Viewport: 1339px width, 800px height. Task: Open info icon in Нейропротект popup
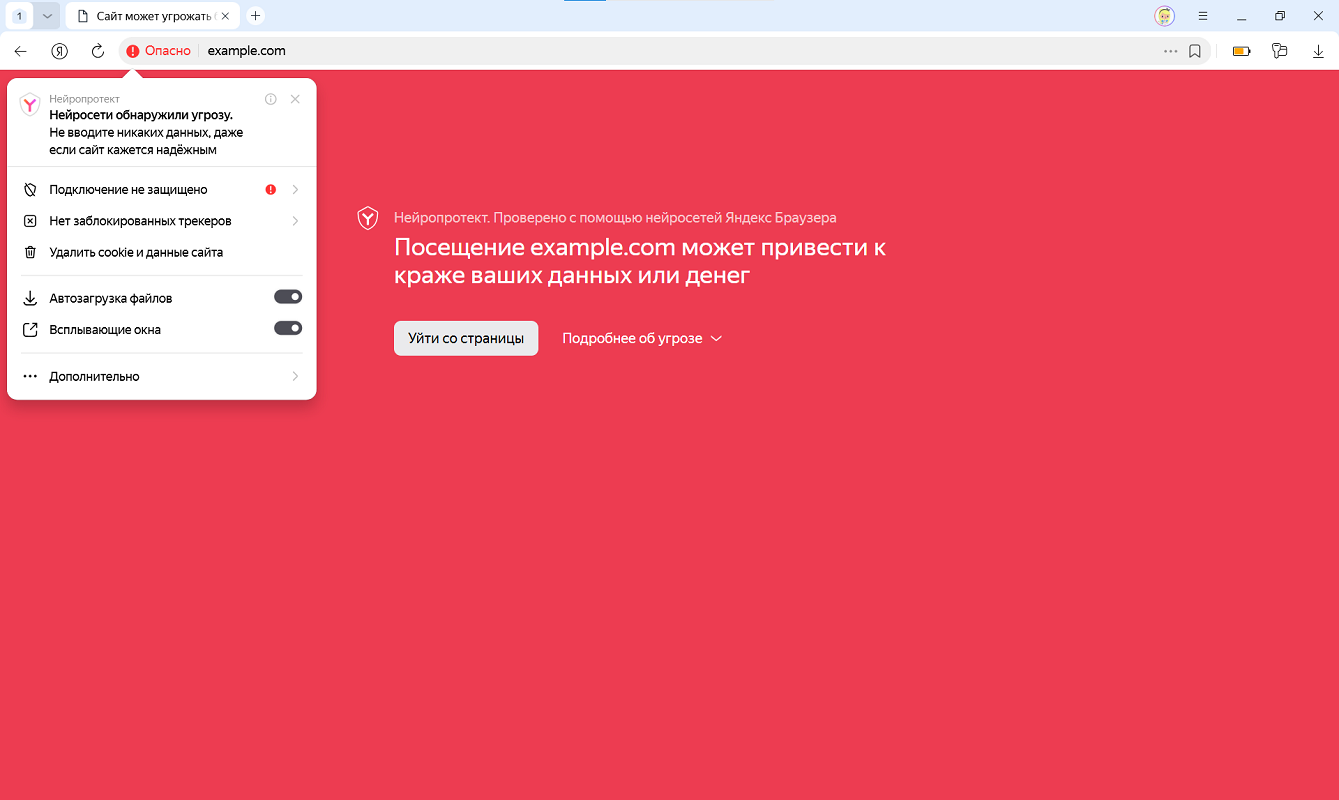point(270,99)
